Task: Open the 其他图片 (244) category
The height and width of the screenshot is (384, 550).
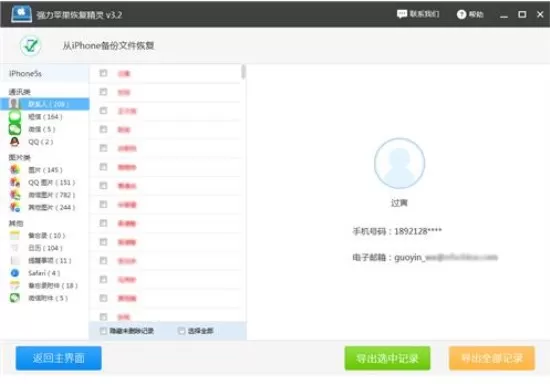Action: [x=51, y=207]
